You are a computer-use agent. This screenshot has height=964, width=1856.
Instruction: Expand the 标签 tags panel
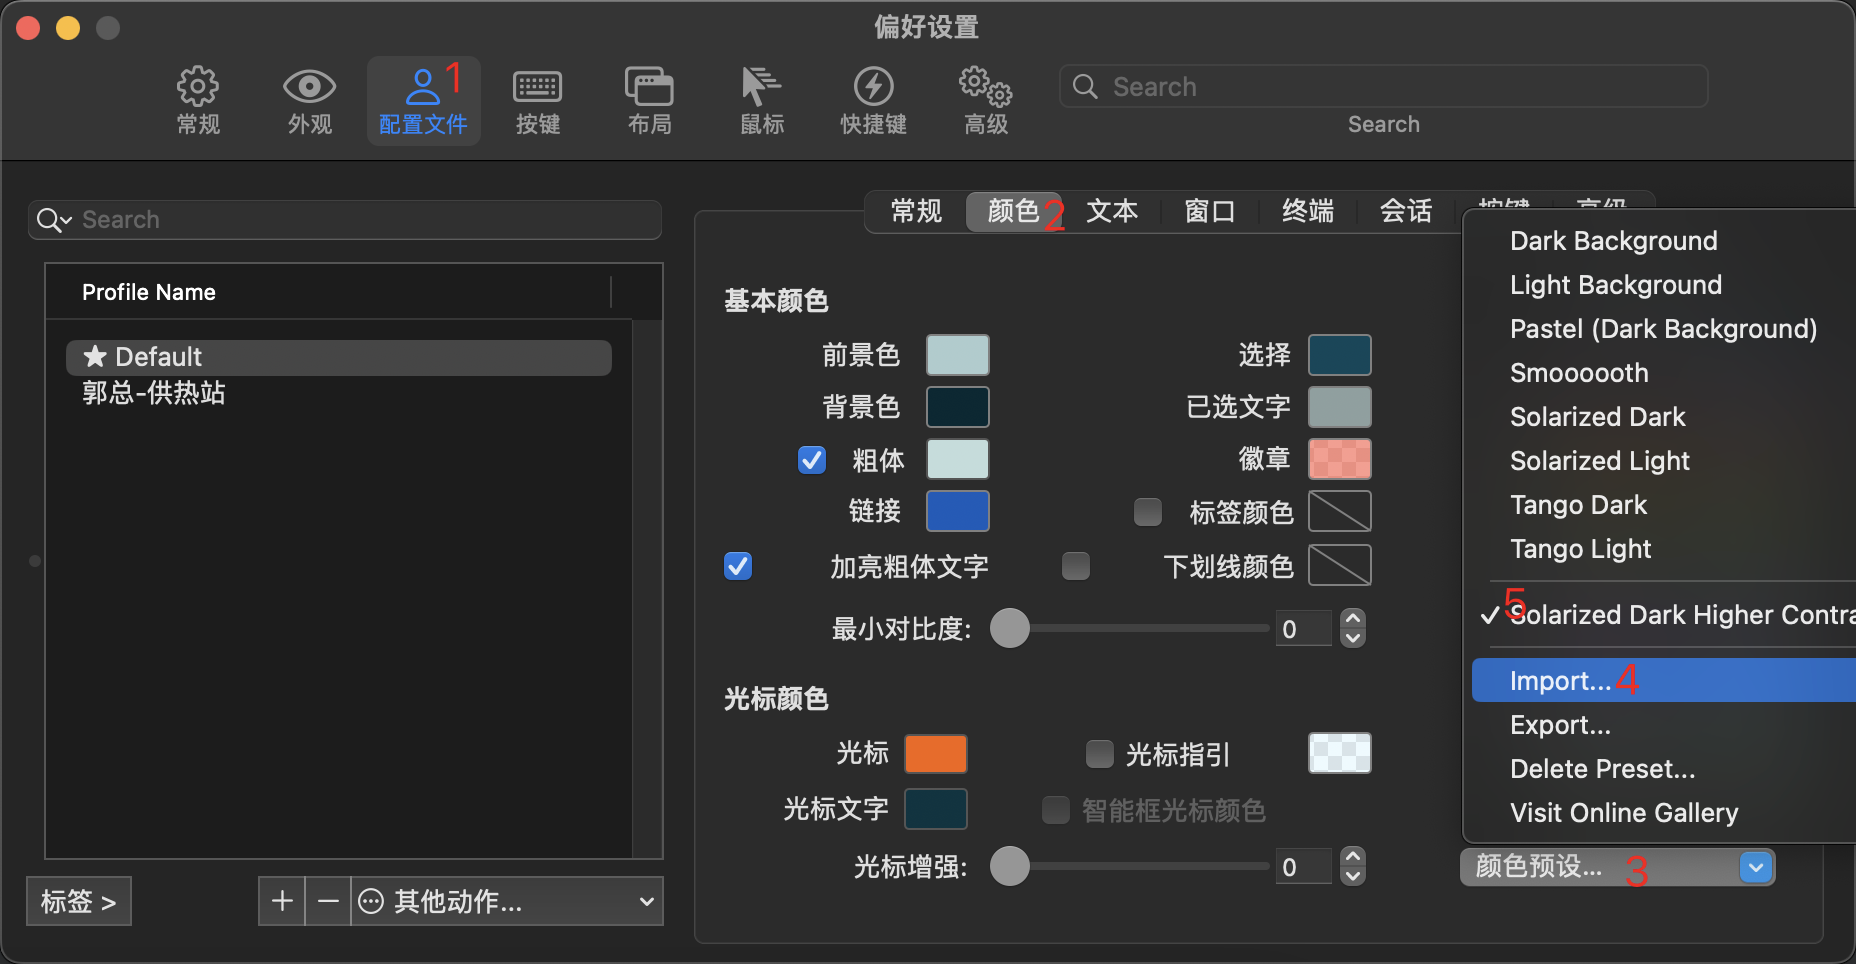click(79, 901)
